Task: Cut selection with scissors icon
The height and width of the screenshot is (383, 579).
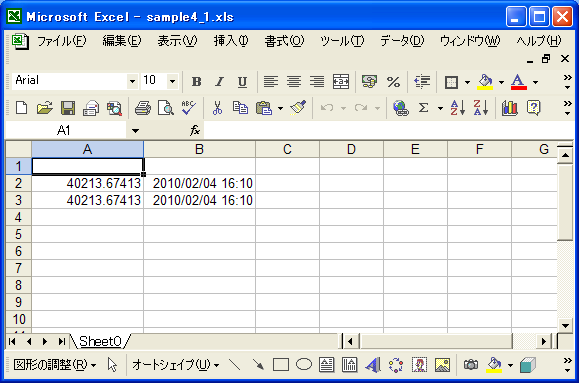Action: [x=217, y=108]
